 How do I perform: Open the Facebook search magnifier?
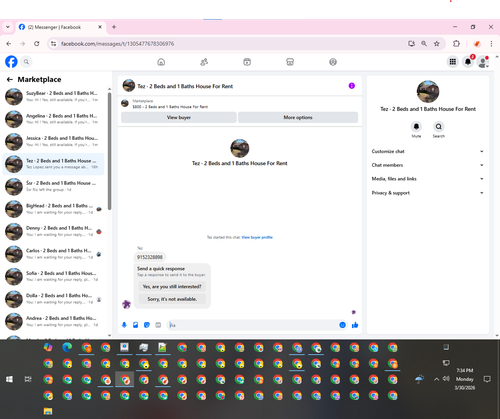[26, 62]
